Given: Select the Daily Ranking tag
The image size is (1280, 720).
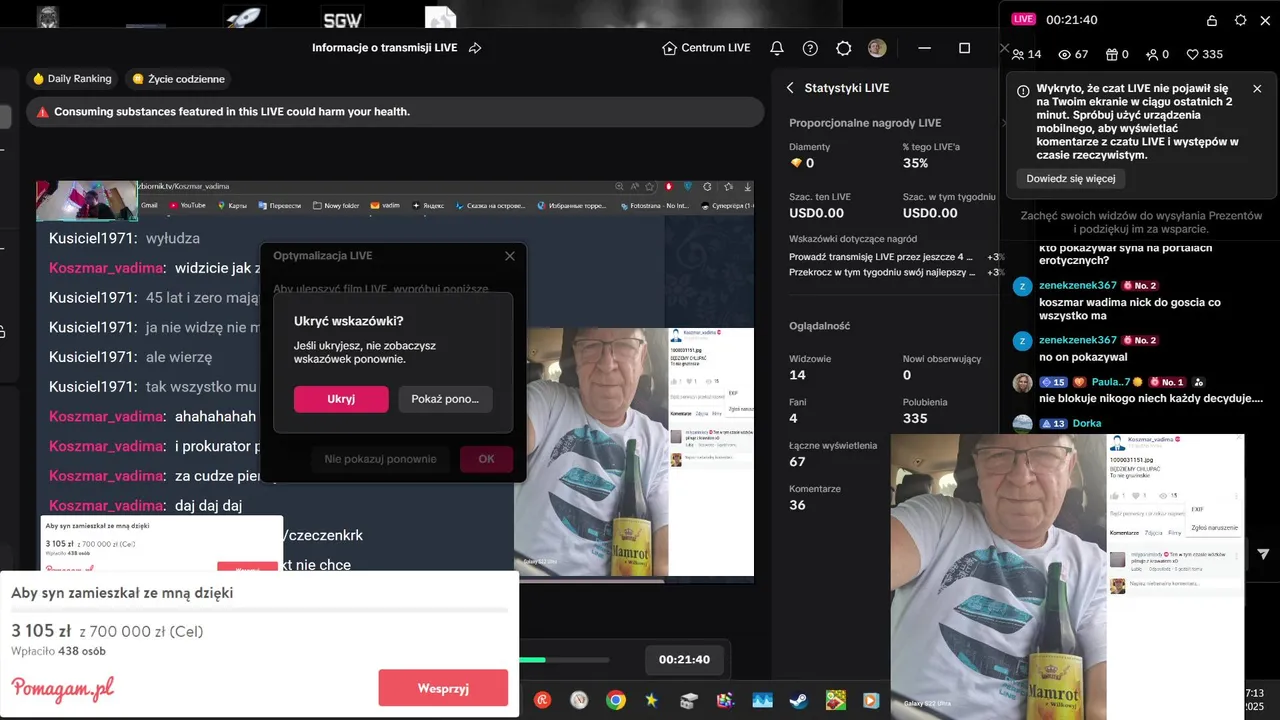Looking at the screenshot, I should point(72,79).
